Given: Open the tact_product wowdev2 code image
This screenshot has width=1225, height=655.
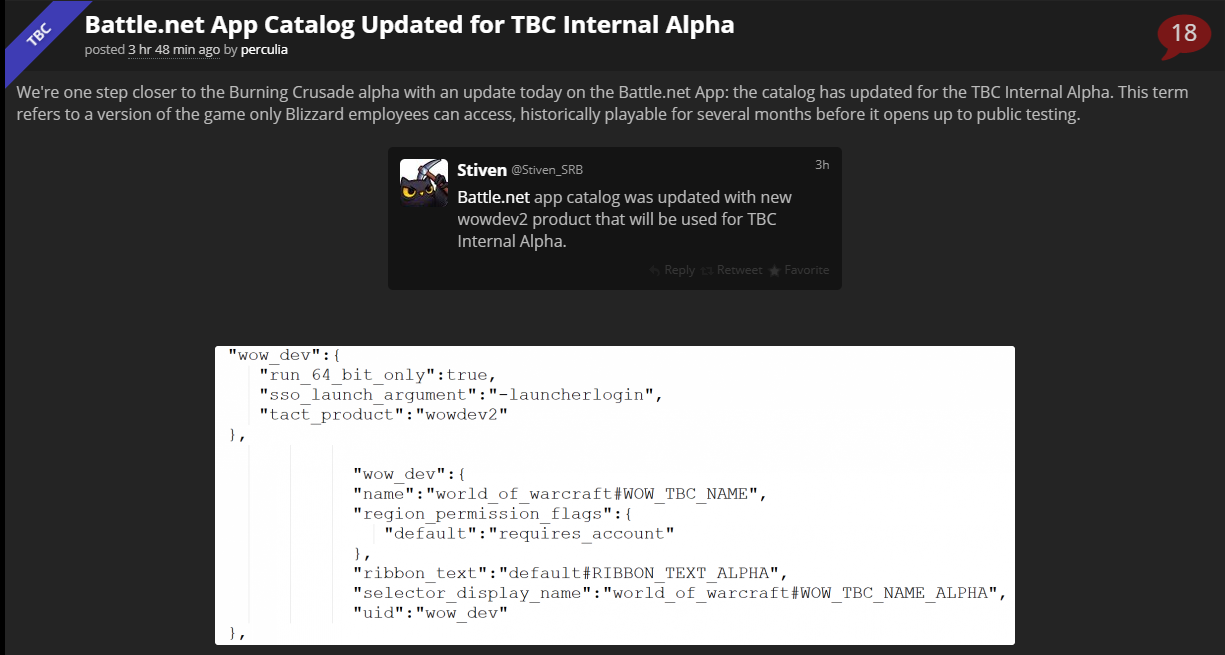Looking at the screenshot, I should click(615, 395).
